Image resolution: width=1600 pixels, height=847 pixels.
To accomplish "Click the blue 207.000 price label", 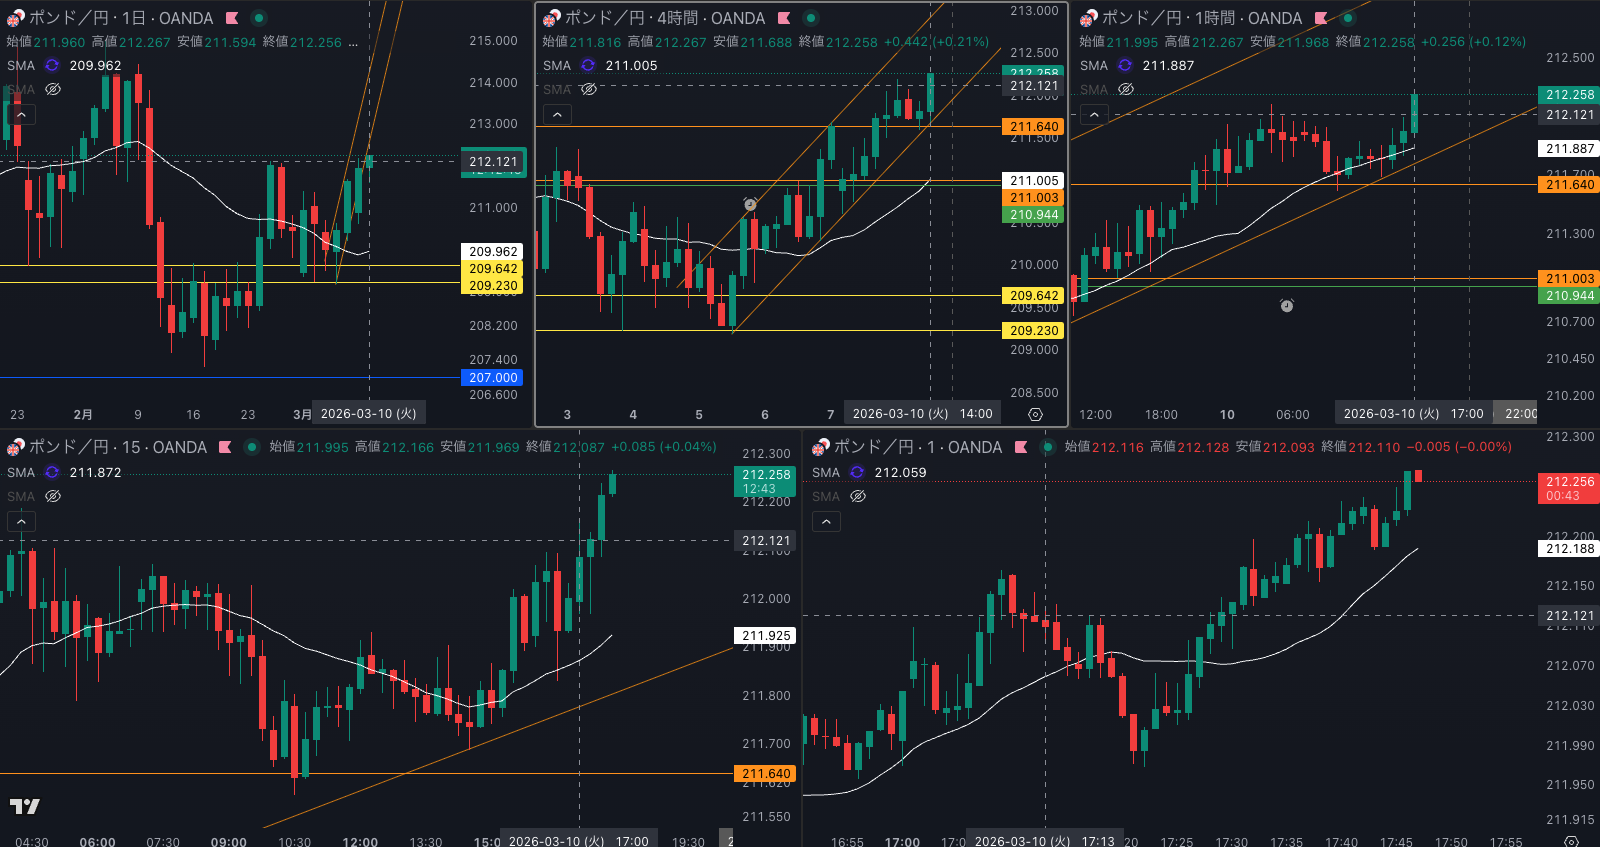I will coord(492,378).
